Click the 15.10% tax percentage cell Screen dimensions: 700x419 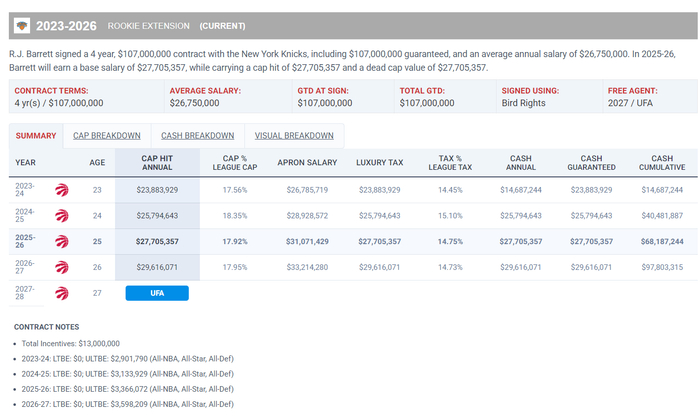pos(450,216)
